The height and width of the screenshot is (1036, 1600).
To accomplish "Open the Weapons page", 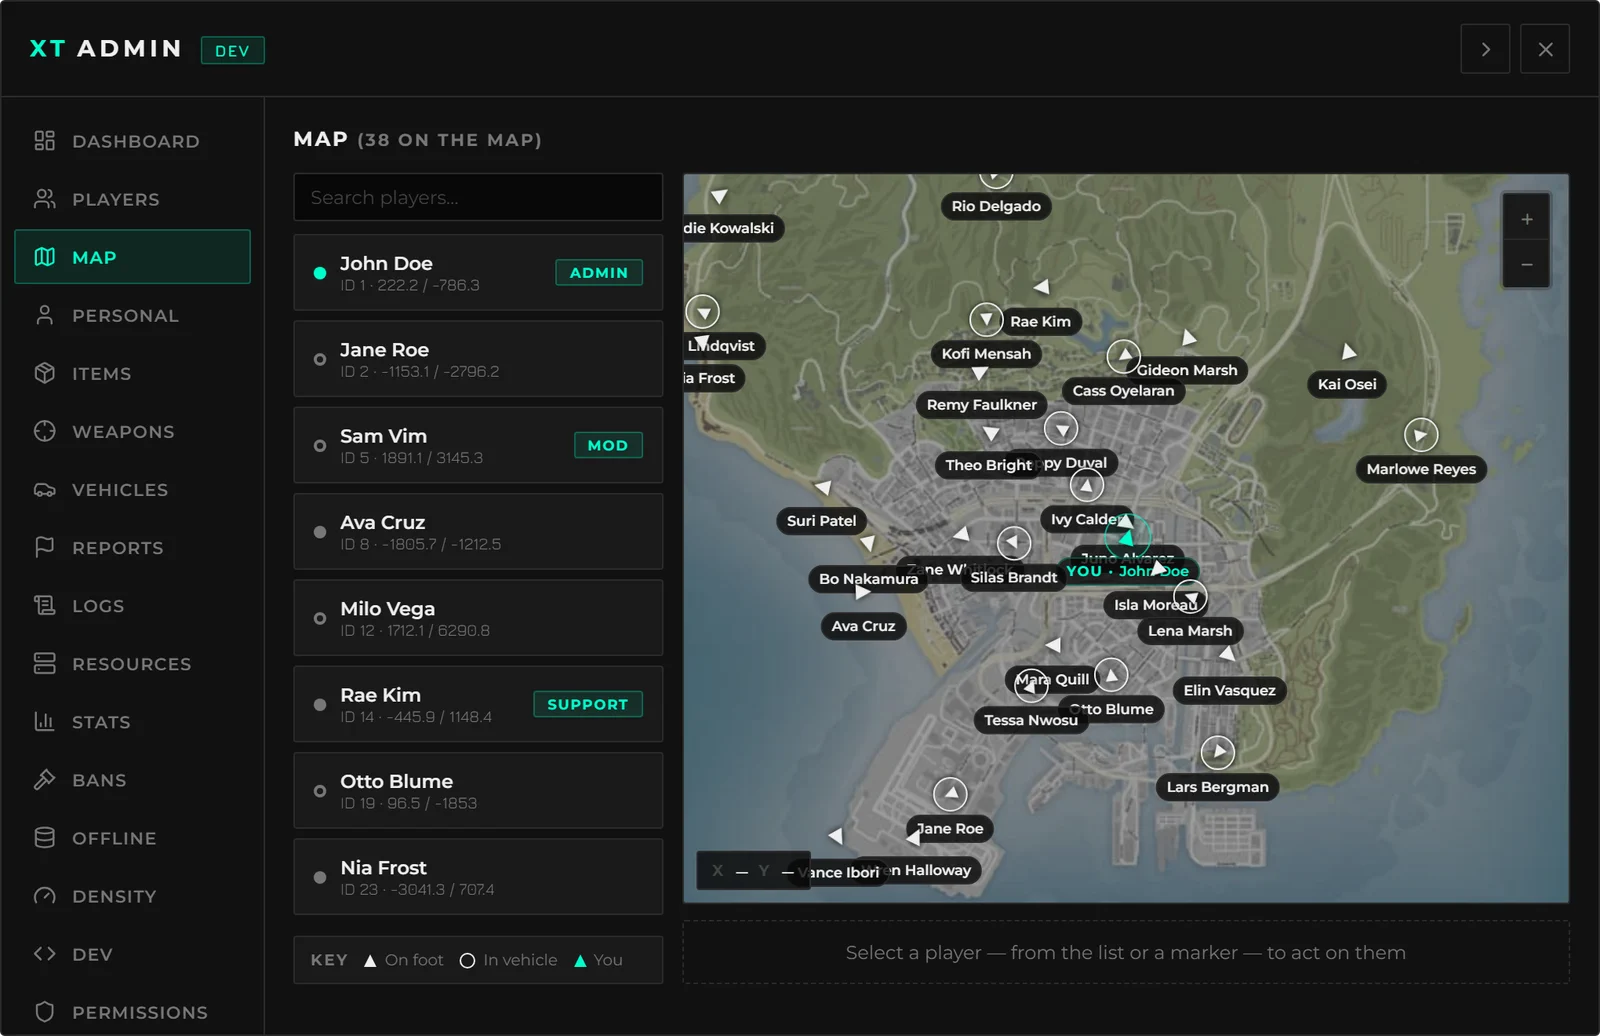I will pos(132,431).
